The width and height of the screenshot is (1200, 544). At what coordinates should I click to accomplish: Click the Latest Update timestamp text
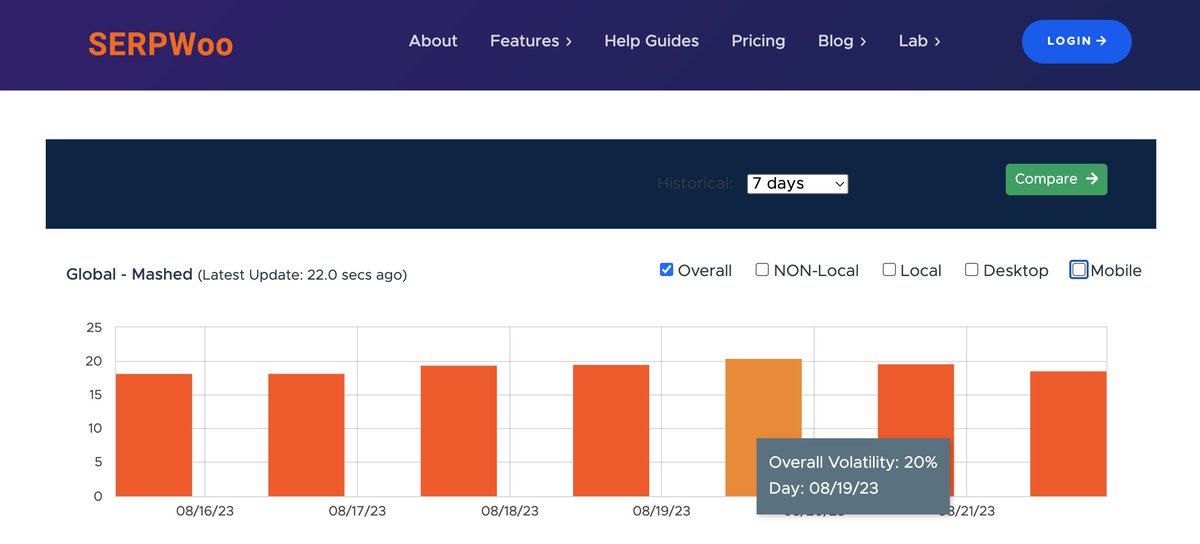302,275
